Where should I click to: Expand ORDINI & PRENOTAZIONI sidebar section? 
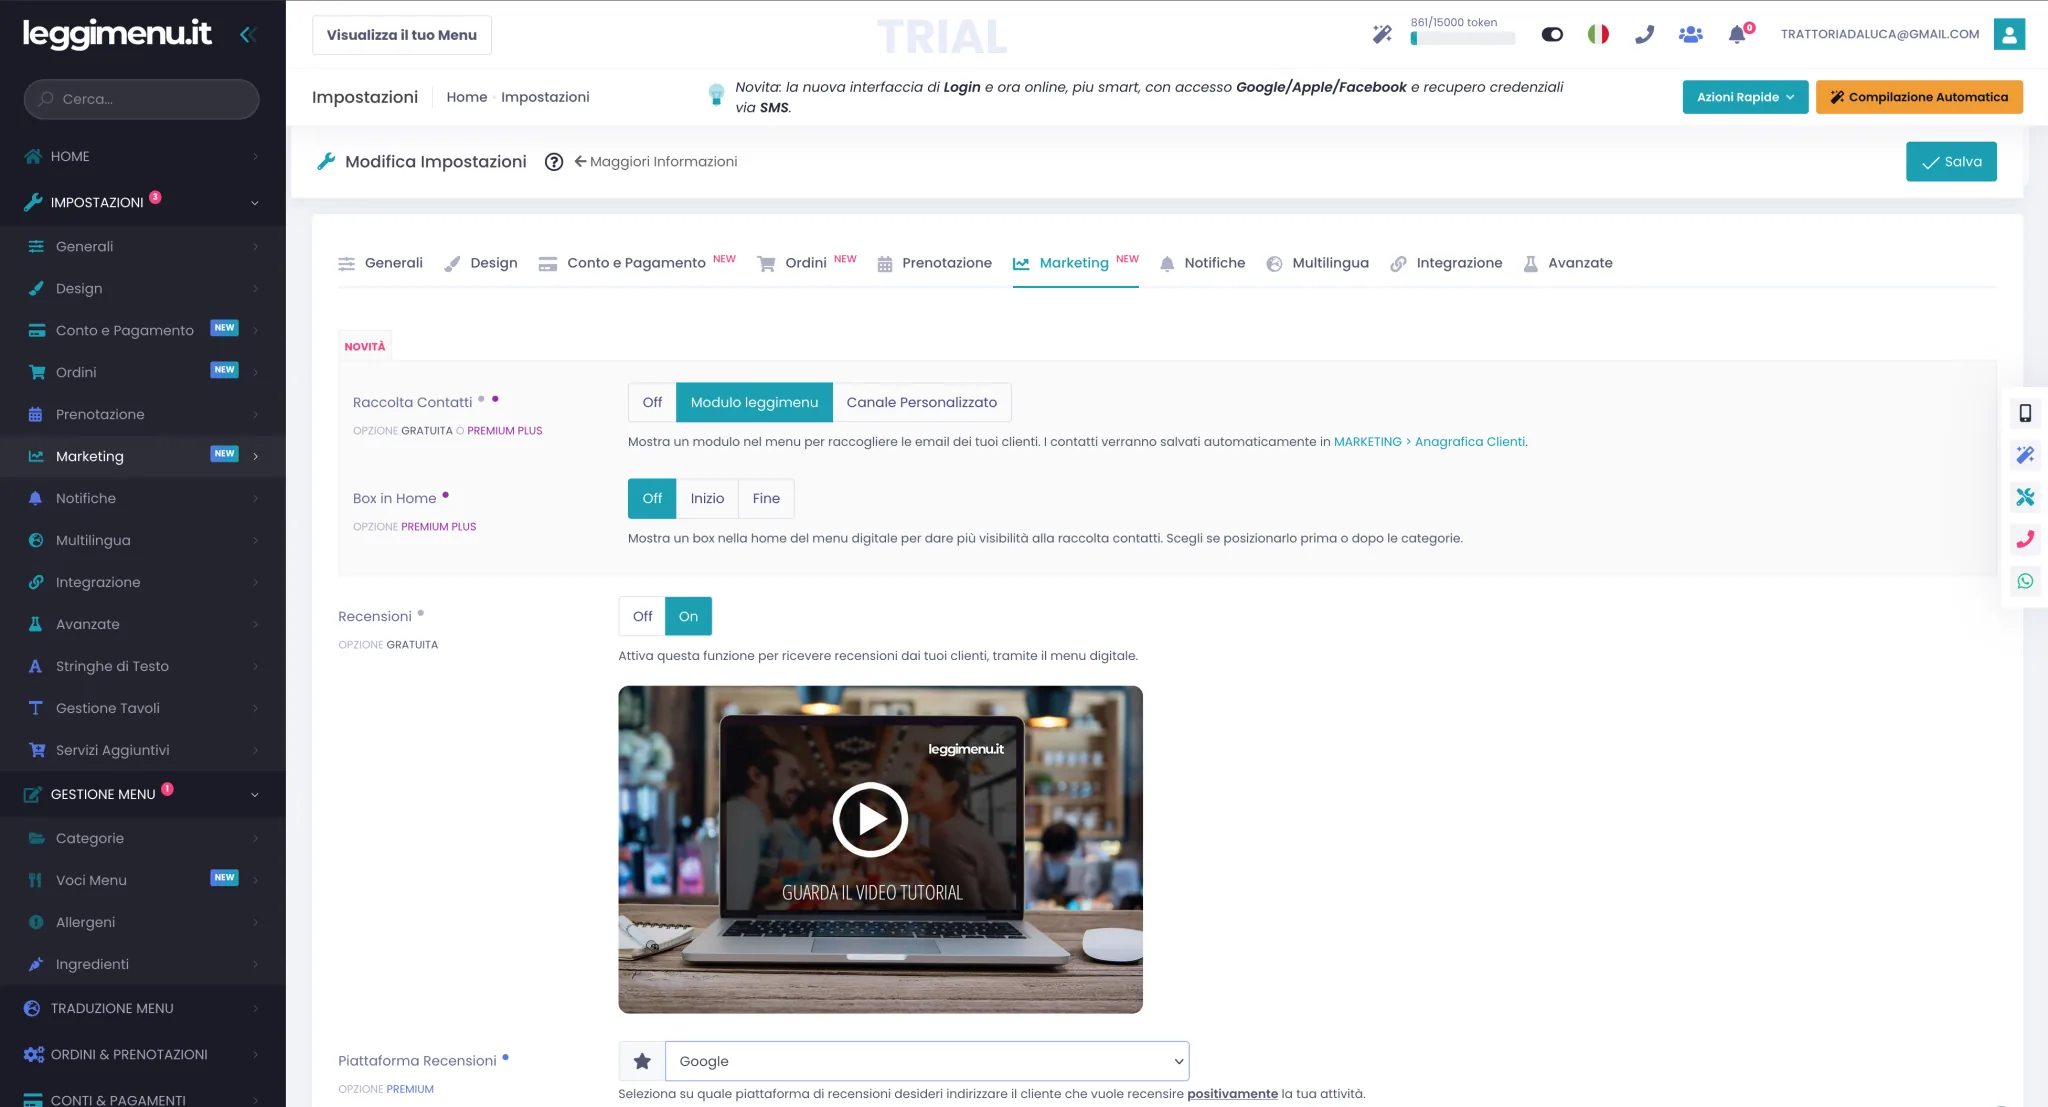pos(142,1054)
